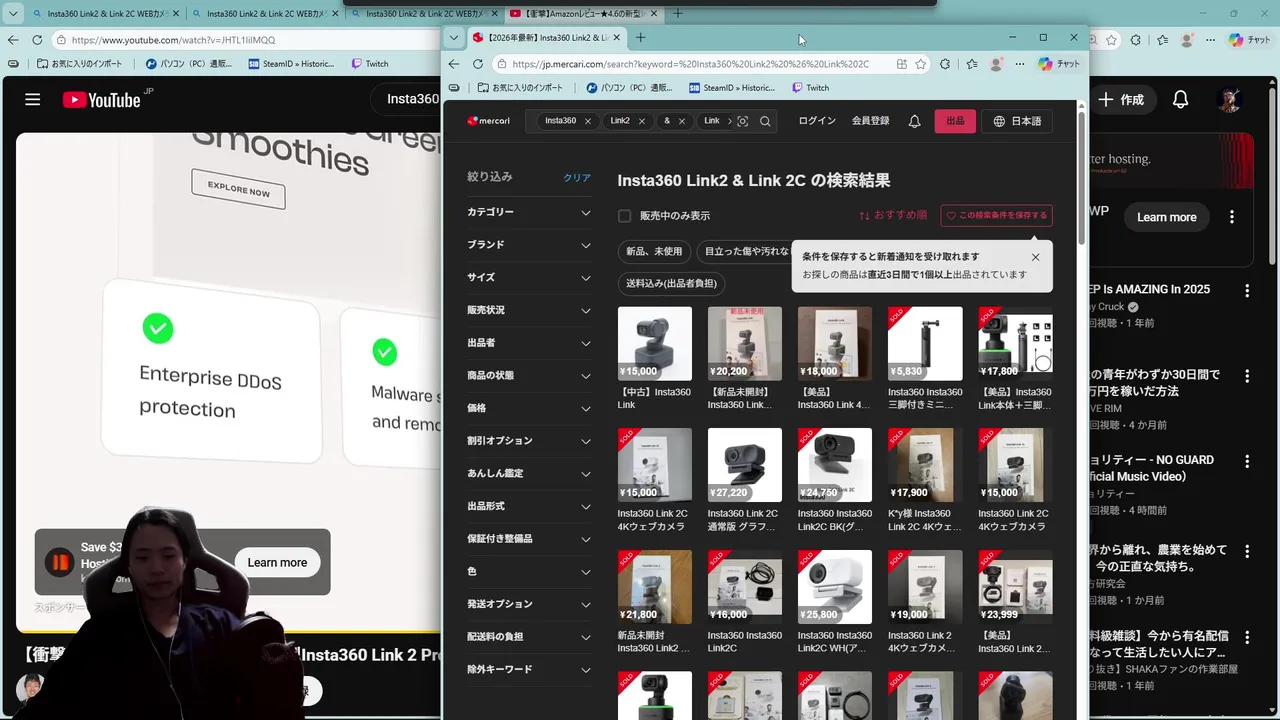Click この検索条件を保存する button
1280x720 pixels.
pos(996,215)
